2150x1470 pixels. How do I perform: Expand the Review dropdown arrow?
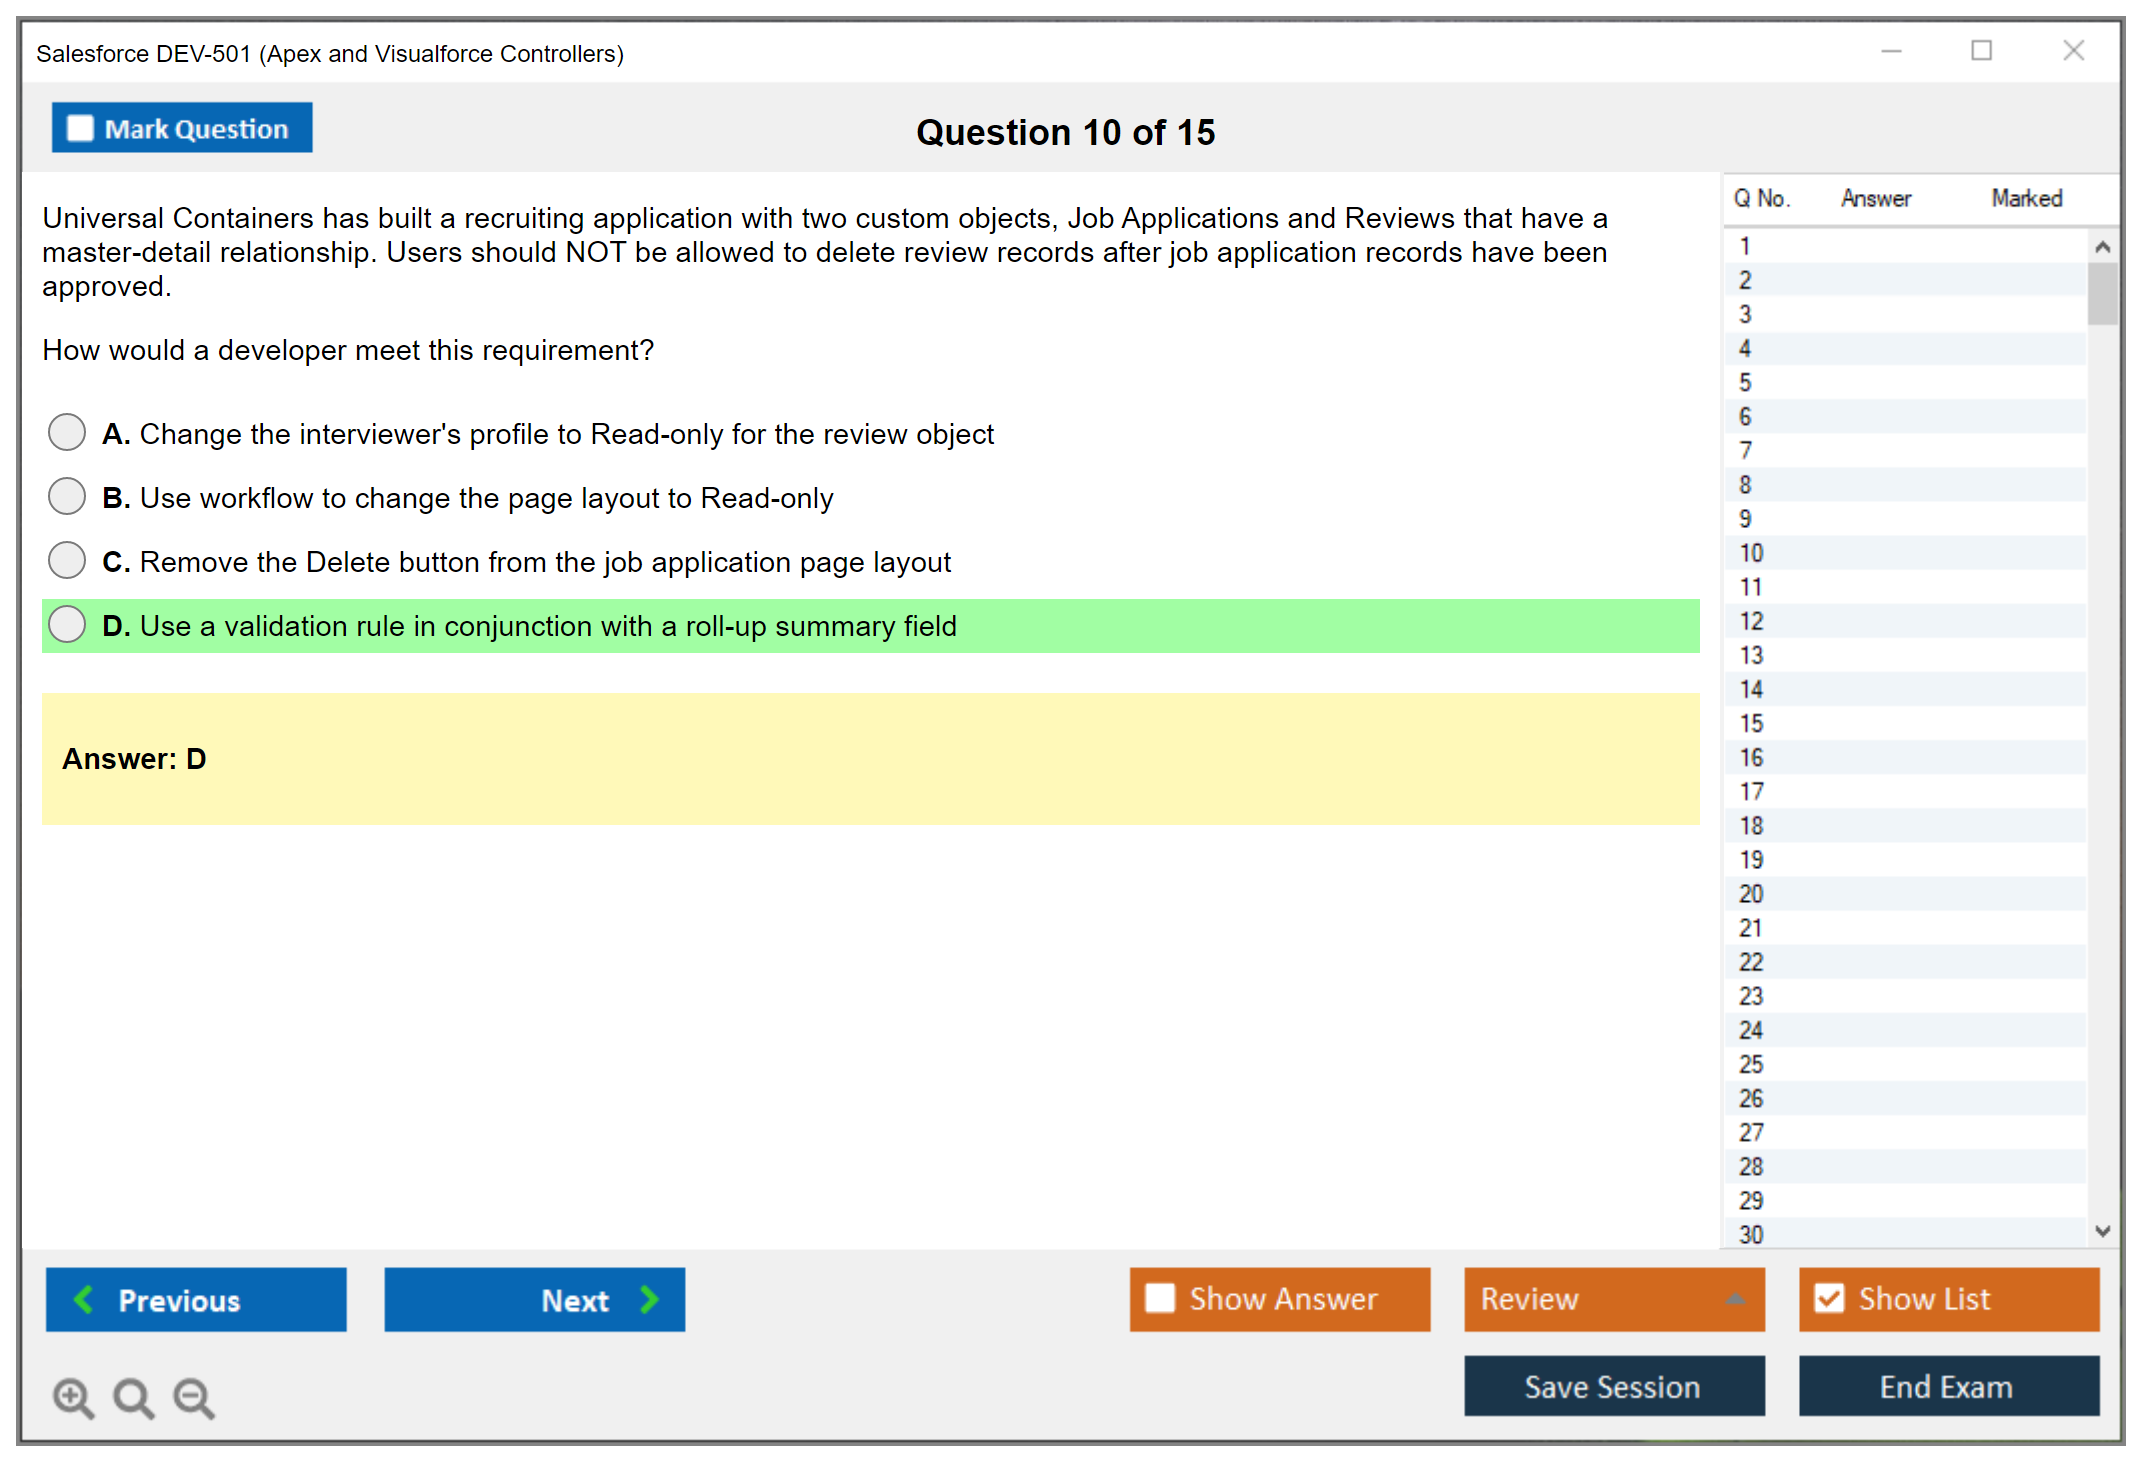pyautogui.click(x=1735, y=1299)
